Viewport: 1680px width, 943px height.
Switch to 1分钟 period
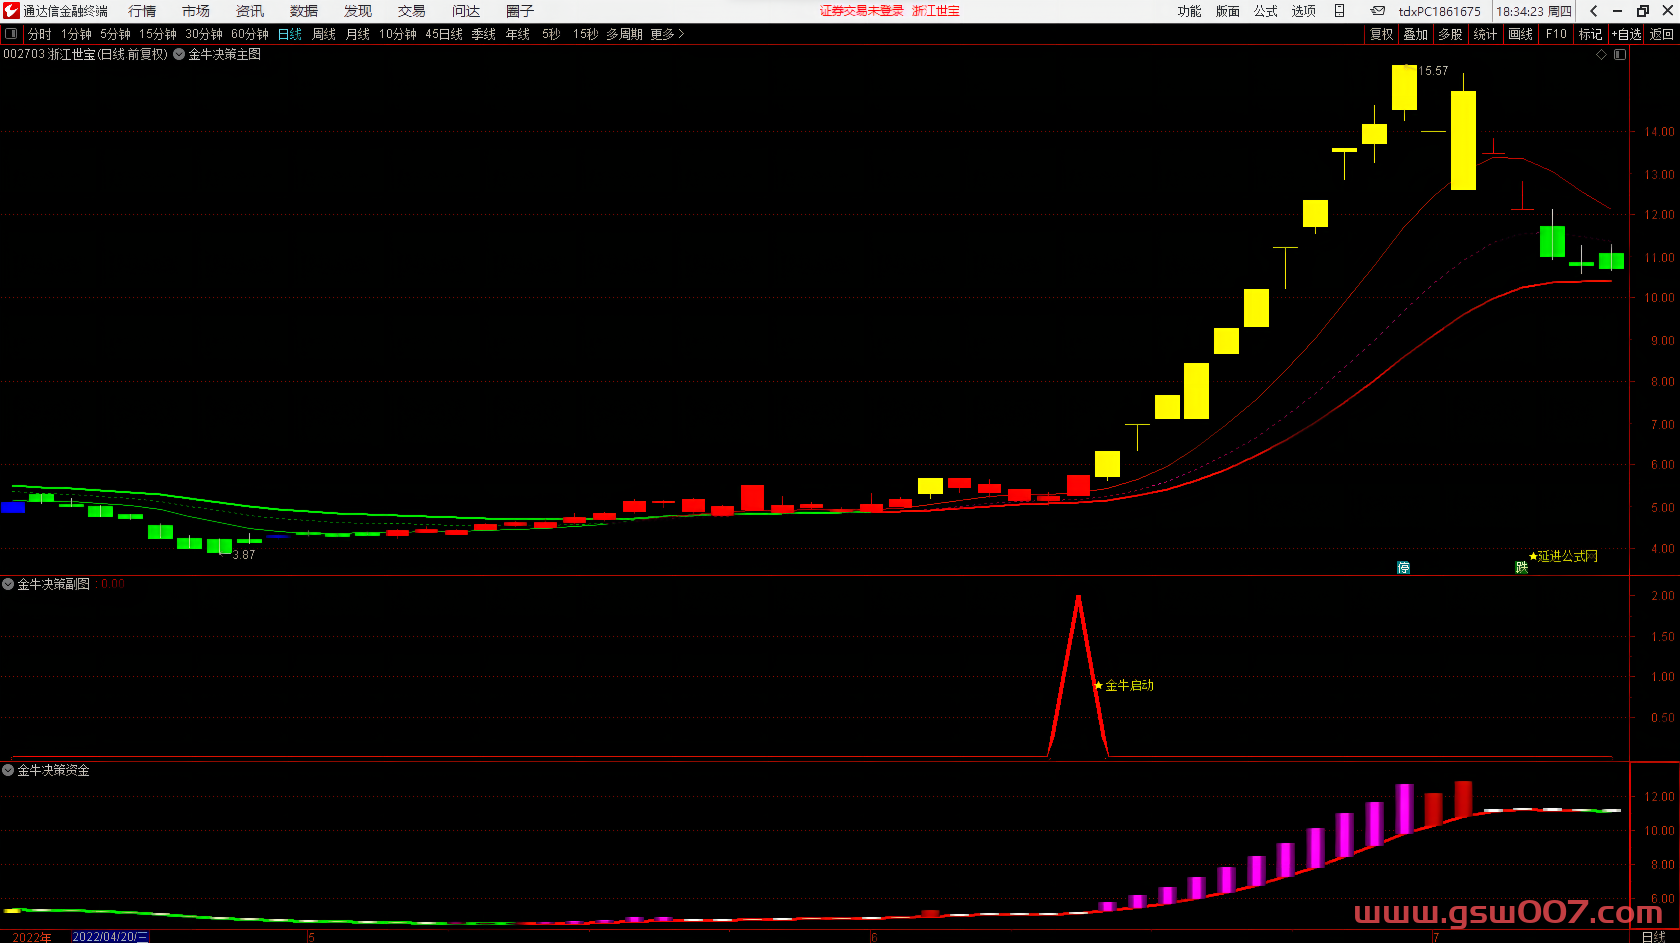click(x=76, y=34)
